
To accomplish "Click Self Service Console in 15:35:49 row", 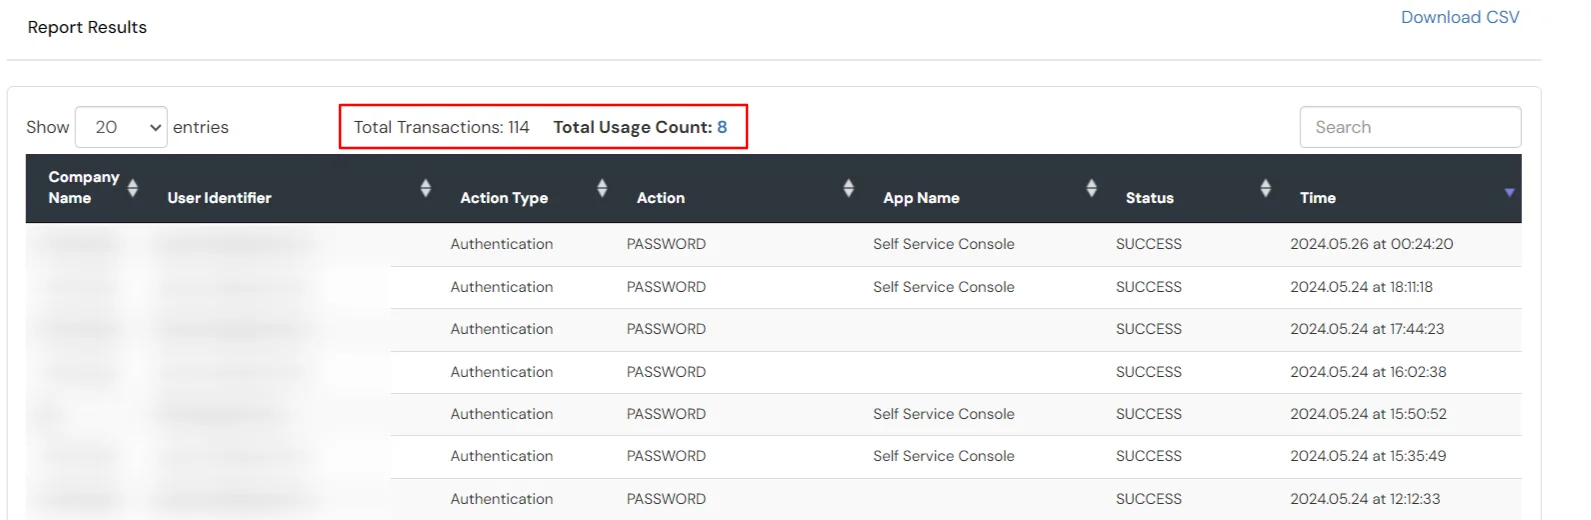I will click(x=943, y=456).
